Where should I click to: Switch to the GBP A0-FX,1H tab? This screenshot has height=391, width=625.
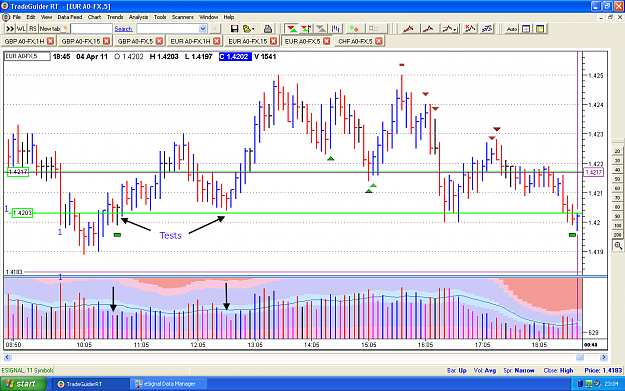pyautogui.click(x=24, y=41)
